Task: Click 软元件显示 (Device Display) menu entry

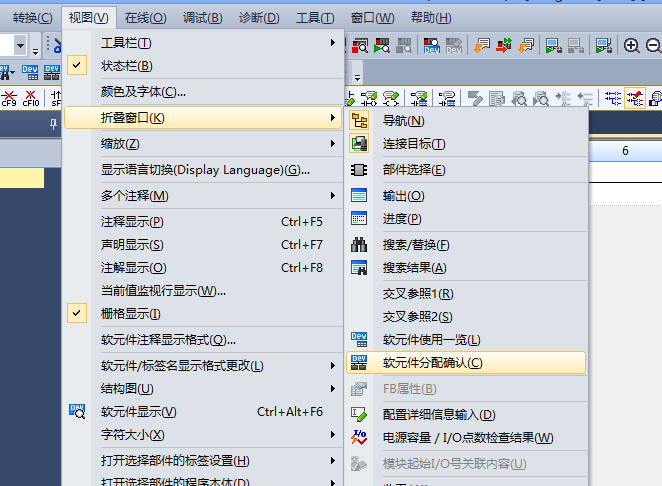Action: (x=138, y=412)
